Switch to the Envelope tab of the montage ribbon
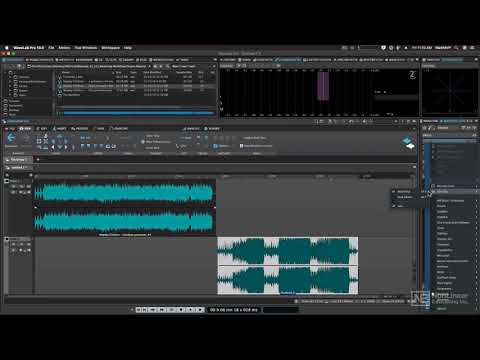The image size is (480, 360). click(x=119, y=128)
